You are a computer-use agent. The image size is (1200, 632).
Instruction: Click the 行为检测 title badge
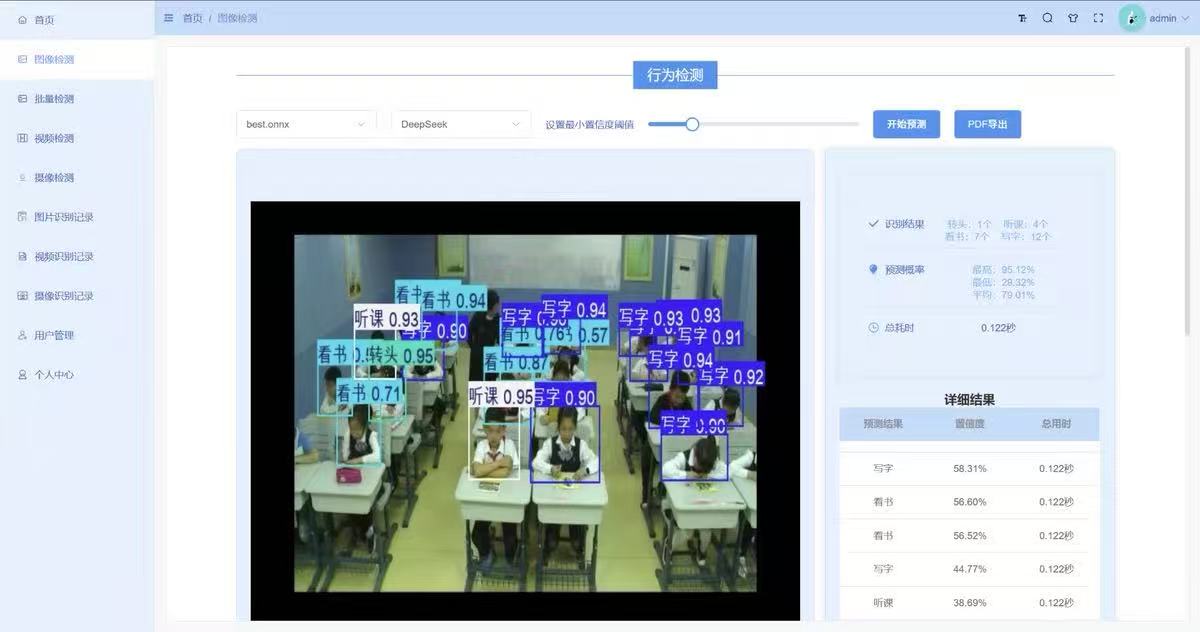675,75
